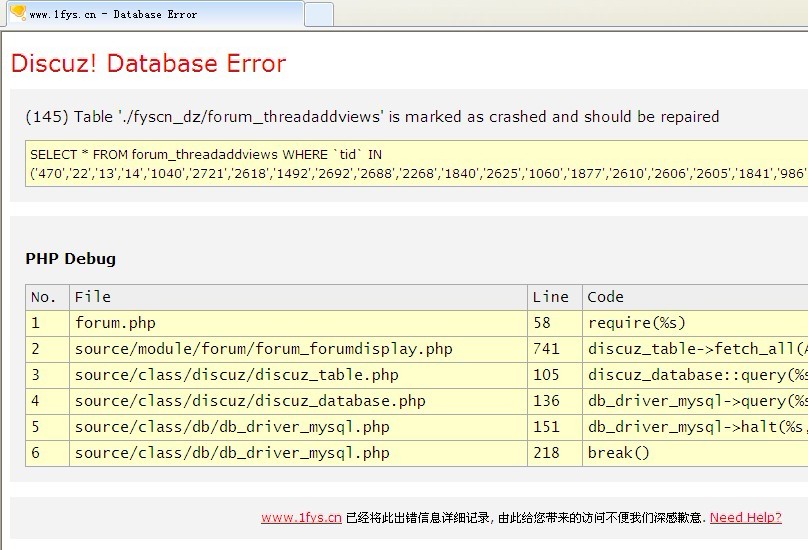The image size is (808, 550).
Task: Select the discuz_table.php file cell
Action: pyautogui.click(x=298, y=375)
